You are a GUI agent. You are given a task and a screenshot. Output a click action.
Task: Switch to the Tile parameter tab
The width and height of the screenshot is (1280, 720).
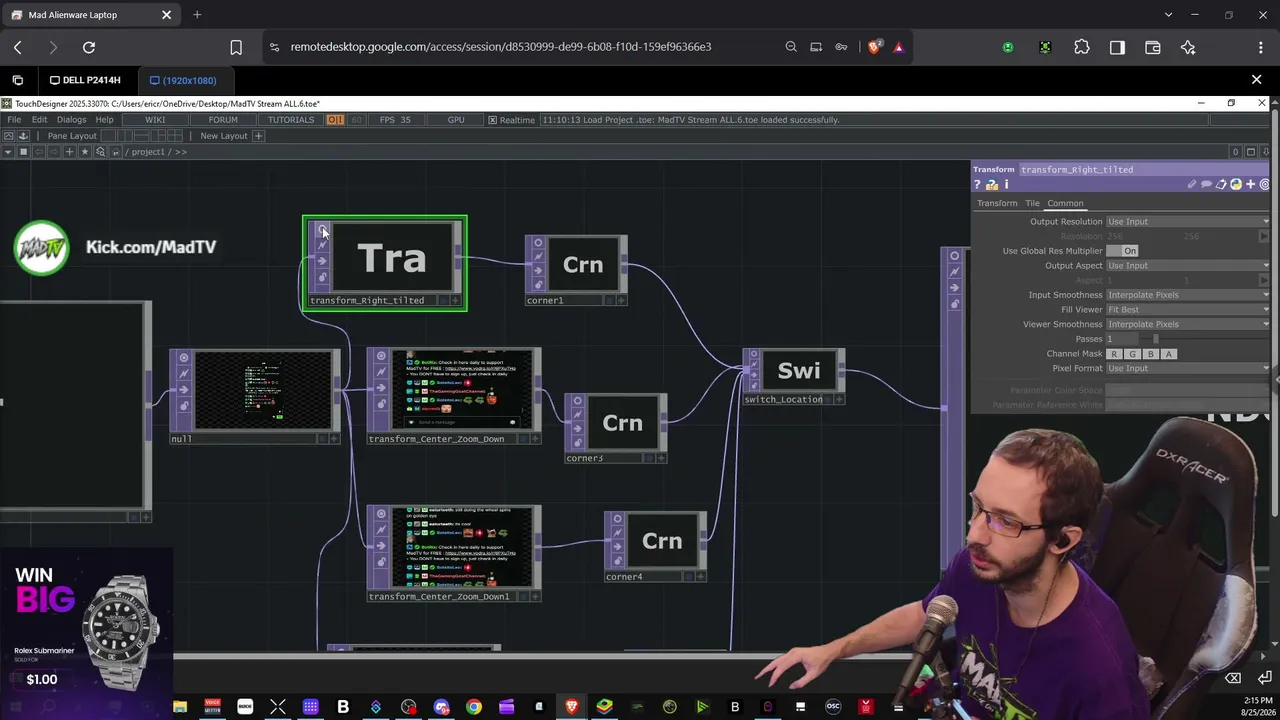tap(1032, 204)
